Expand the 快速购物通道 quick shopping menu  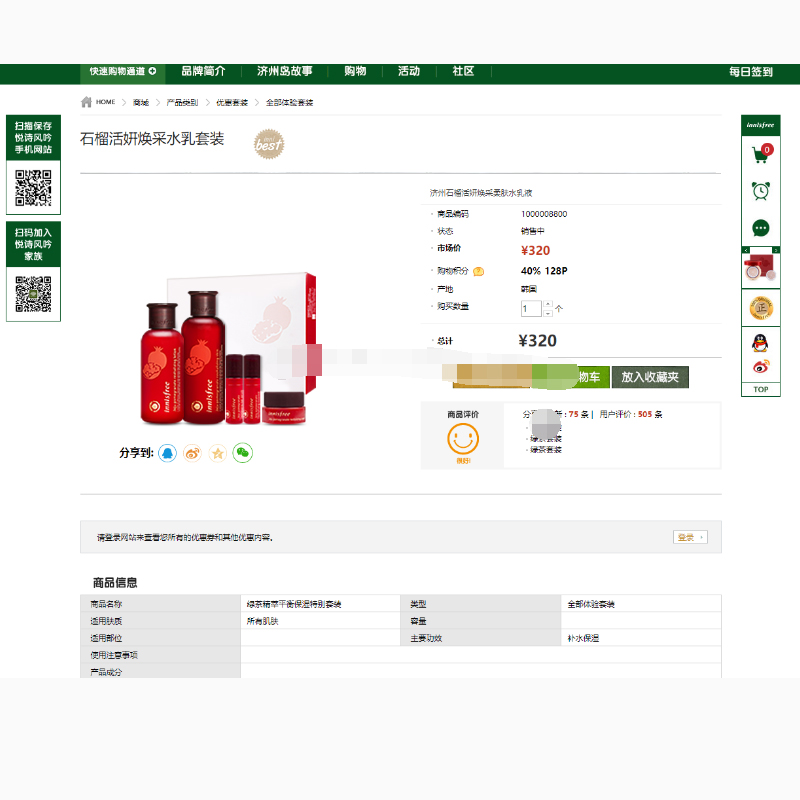pyautogui.click(x=123, y=71)
